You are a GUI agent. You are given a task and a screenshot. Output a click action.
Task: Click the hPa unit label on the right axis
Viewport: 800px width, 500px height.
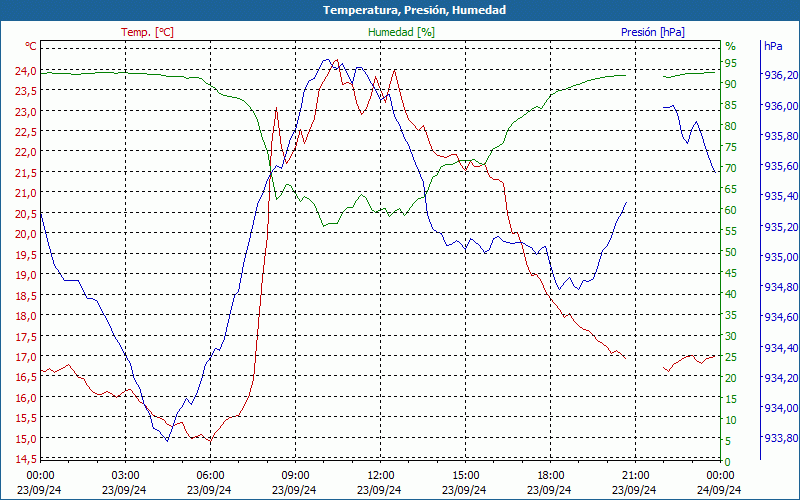click(x=773, y=46)
